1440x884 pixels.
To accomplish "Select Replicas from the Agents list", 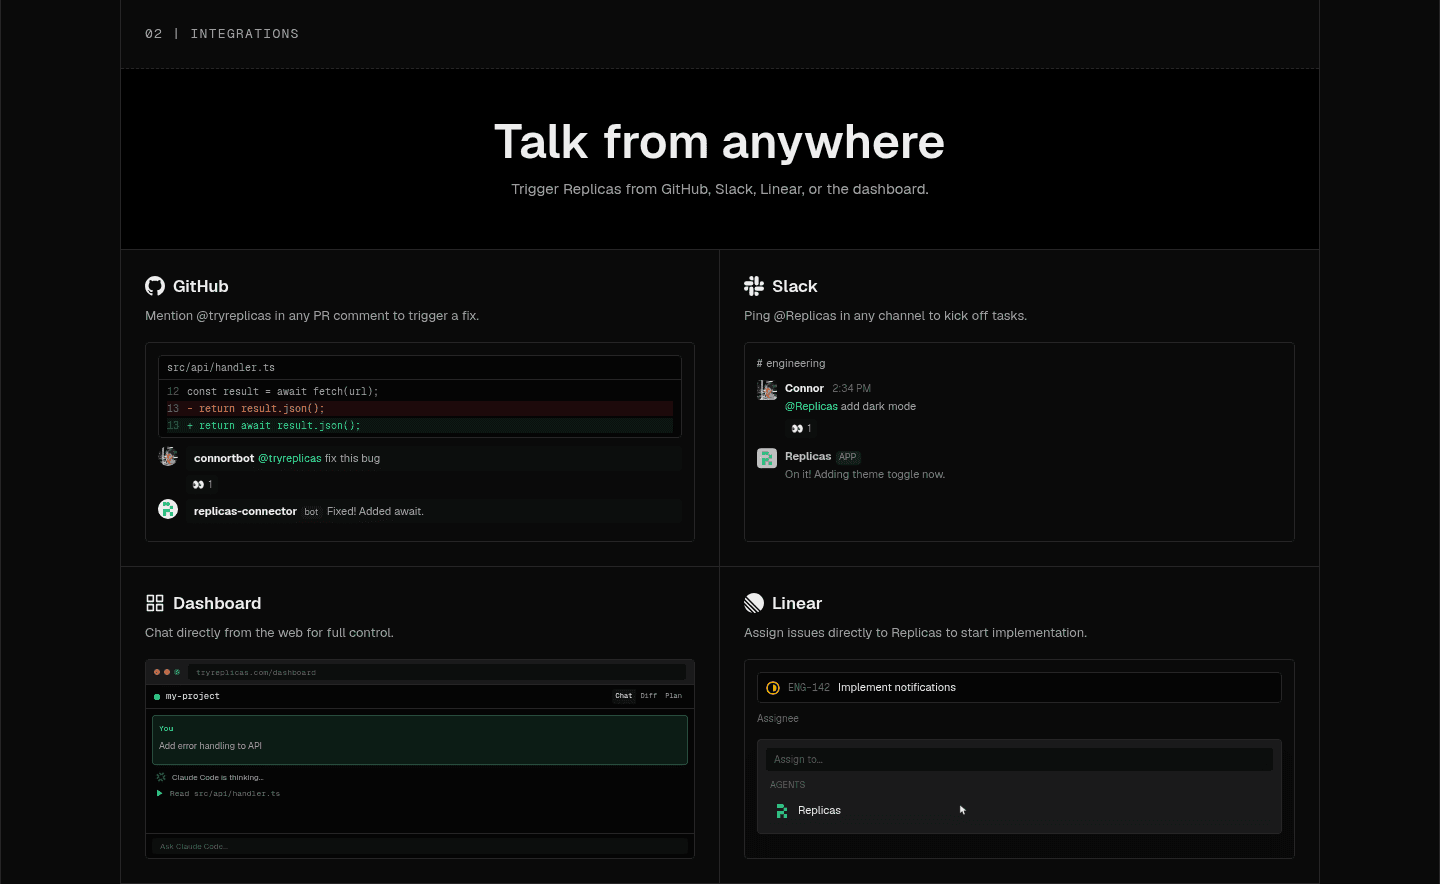I will [1019, 811].
